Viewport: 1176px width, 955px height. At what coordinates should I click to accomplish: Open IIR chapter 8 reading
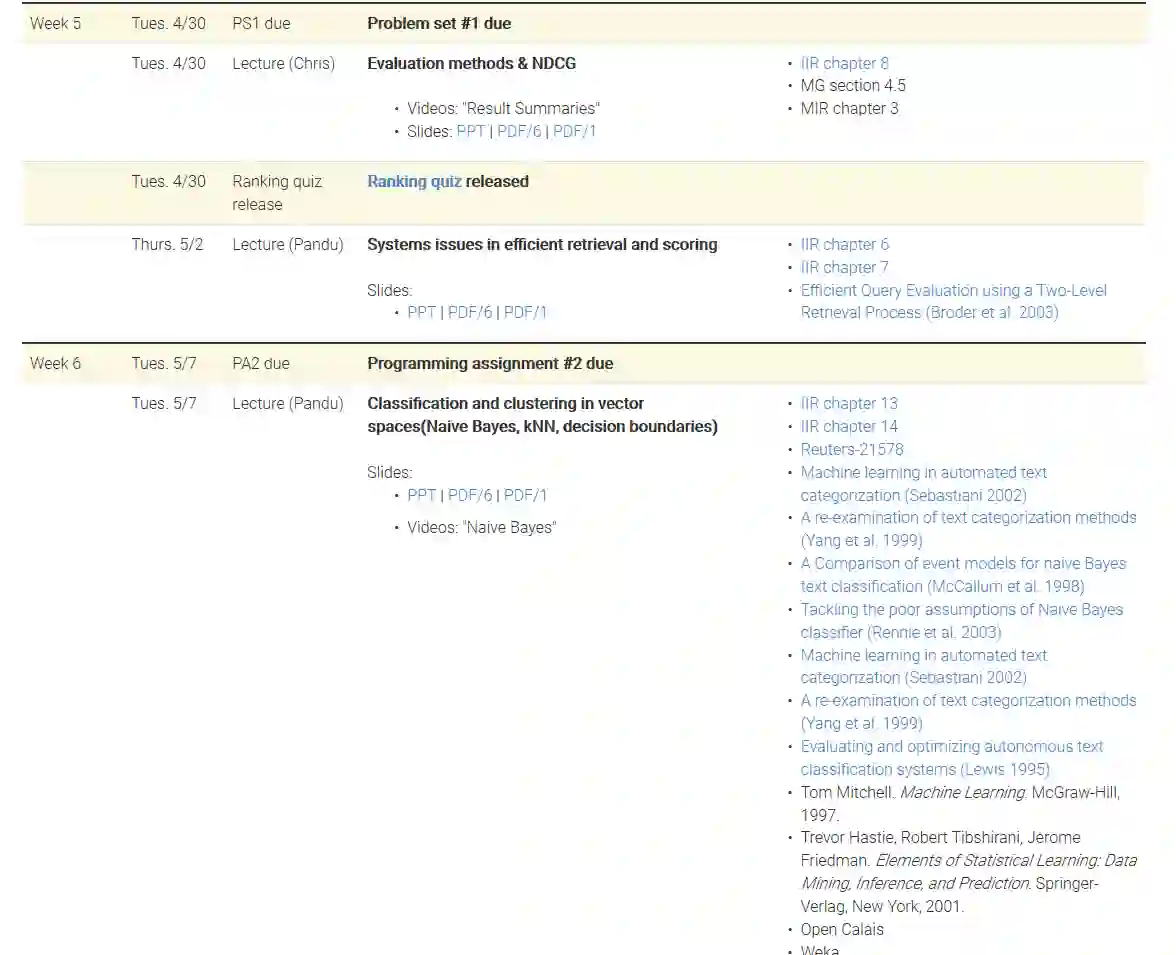click(x=844, y=63)
